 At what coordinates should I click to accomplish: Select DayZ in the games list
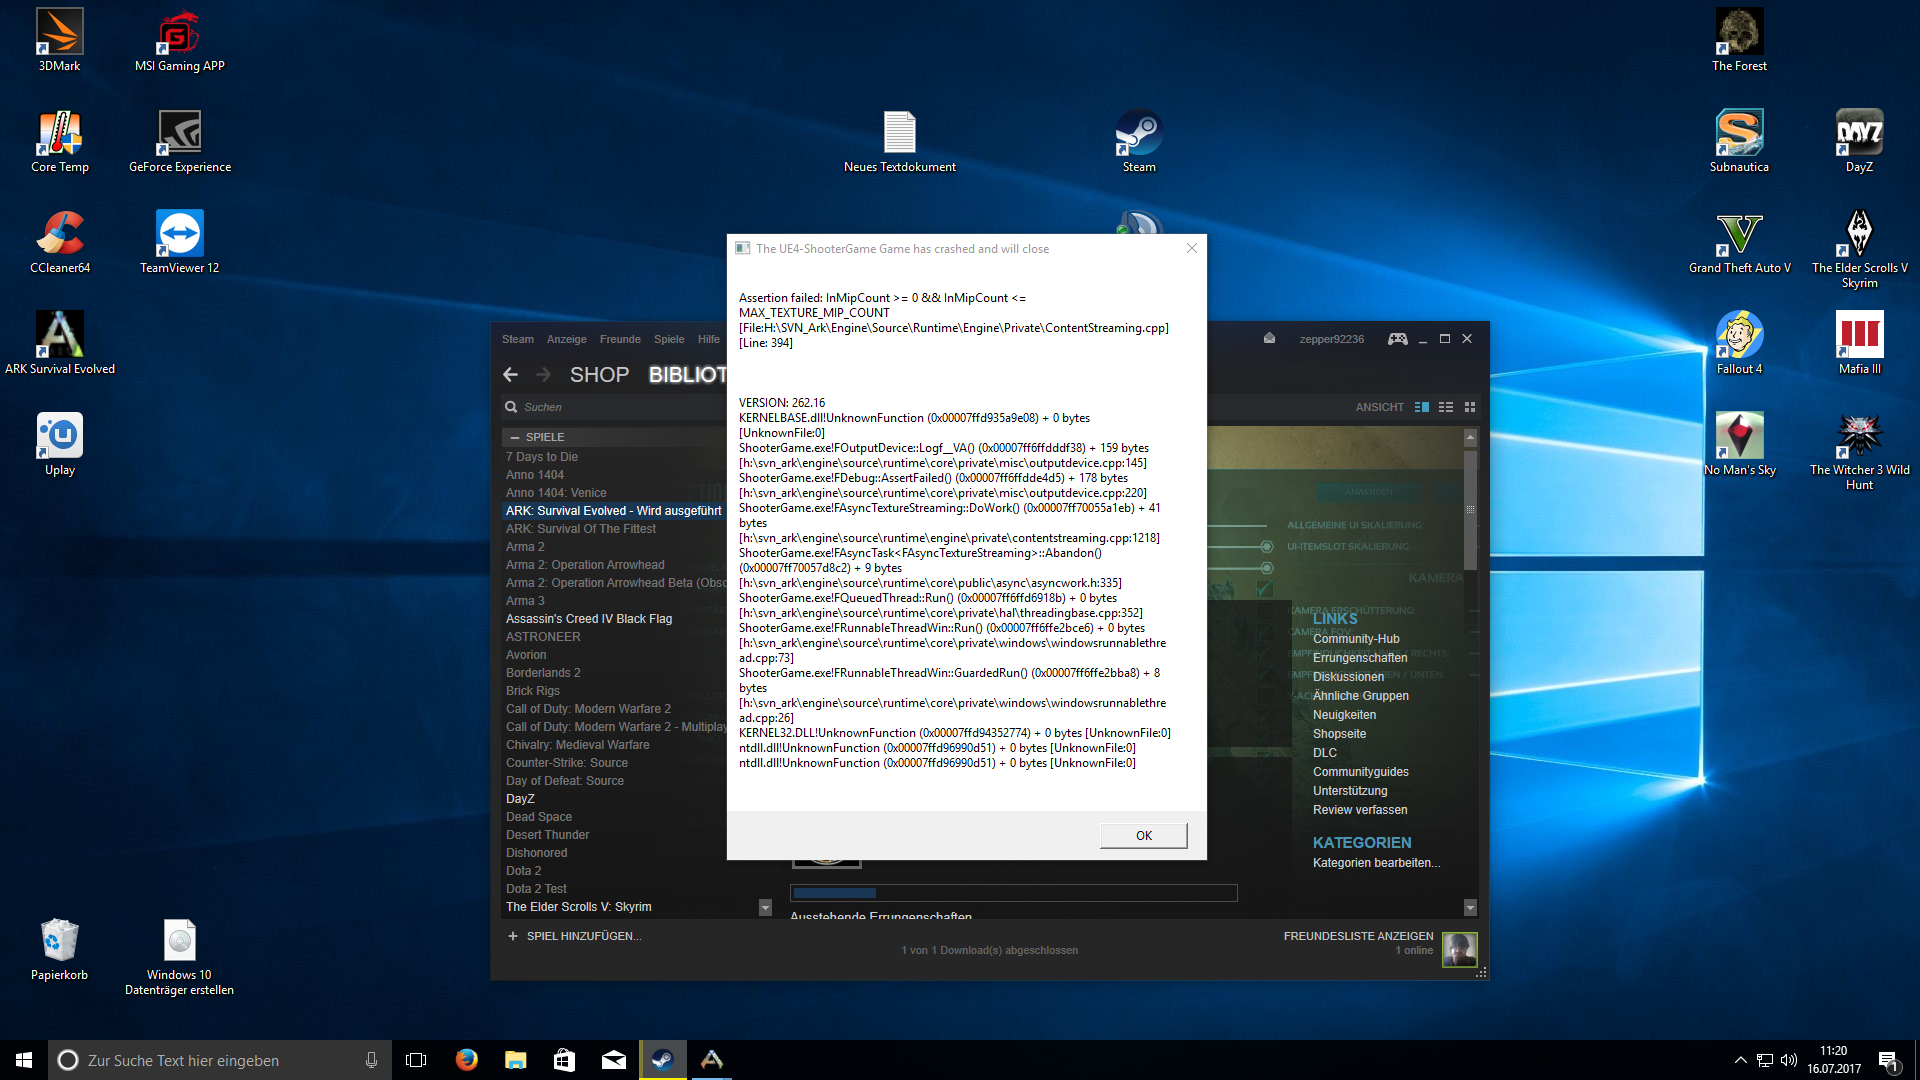pos(520,799)
